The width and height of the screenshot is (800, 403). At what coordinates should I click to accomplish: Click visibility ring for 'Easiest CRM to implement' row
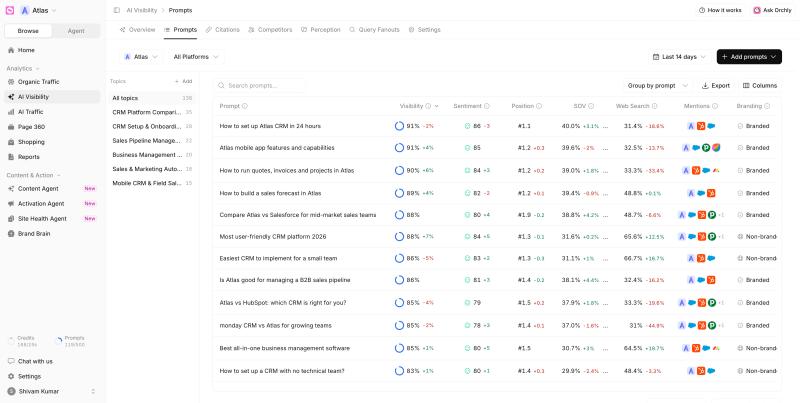[399, 259]
